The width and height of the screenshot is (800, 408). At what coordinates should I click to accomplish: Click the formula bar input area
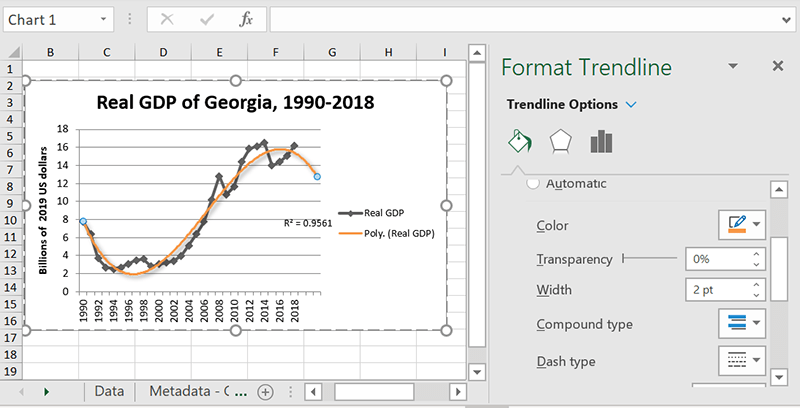(x=524, y=19)
